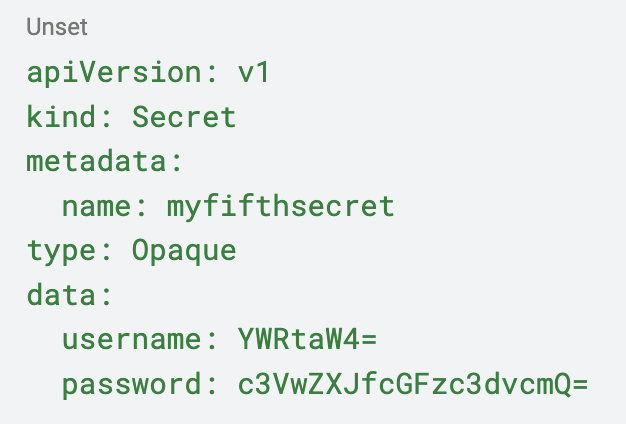Screen dimensions: 626x424
Task: Click the username key
Action: pyautogui.click(x=131, y=339)
